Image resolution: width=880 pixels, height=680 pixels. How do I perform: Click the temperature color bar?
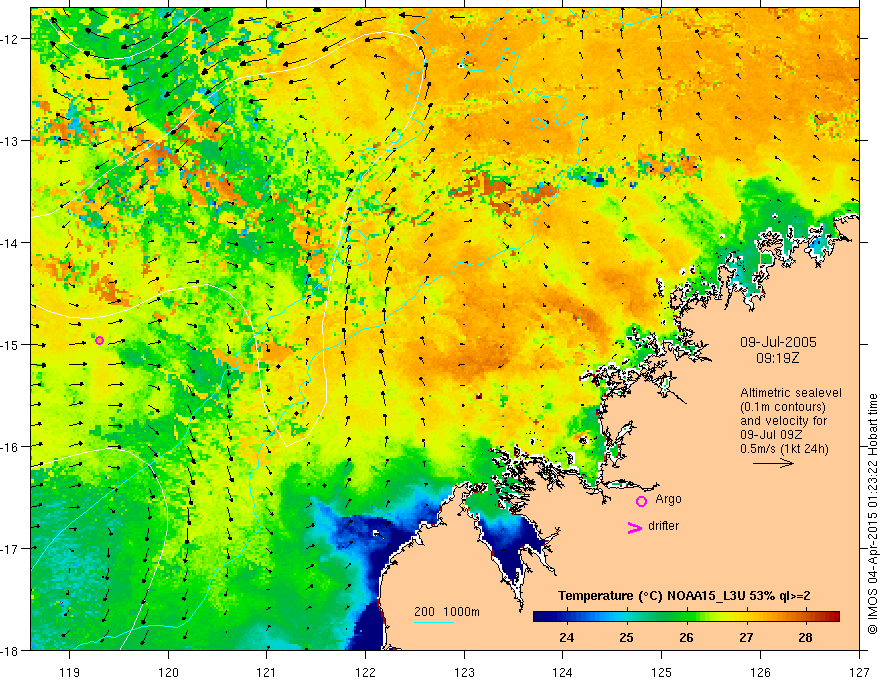[686, 616]
